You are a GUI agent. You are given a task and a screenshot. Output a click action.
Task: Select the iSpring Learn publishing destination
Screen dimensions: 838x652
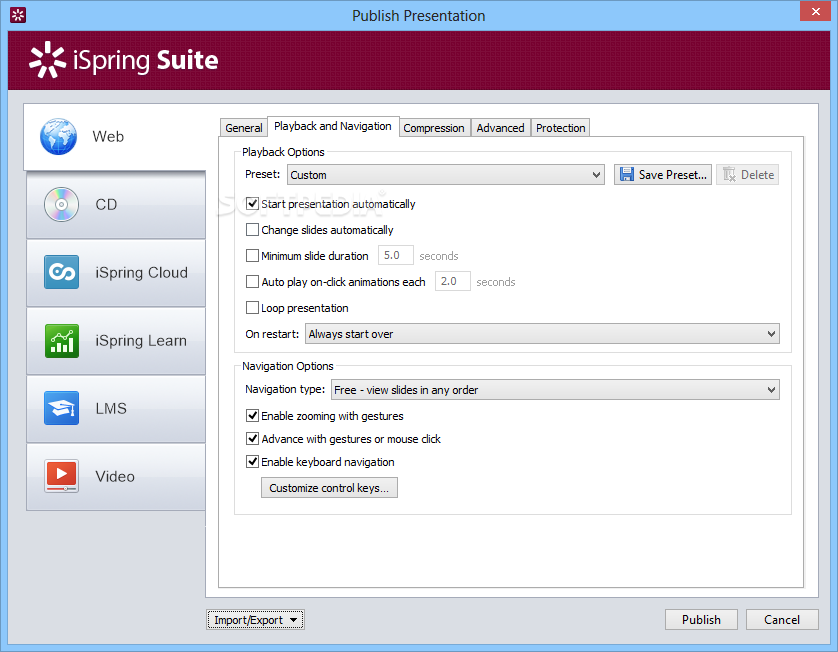click(x=116, y=341)
